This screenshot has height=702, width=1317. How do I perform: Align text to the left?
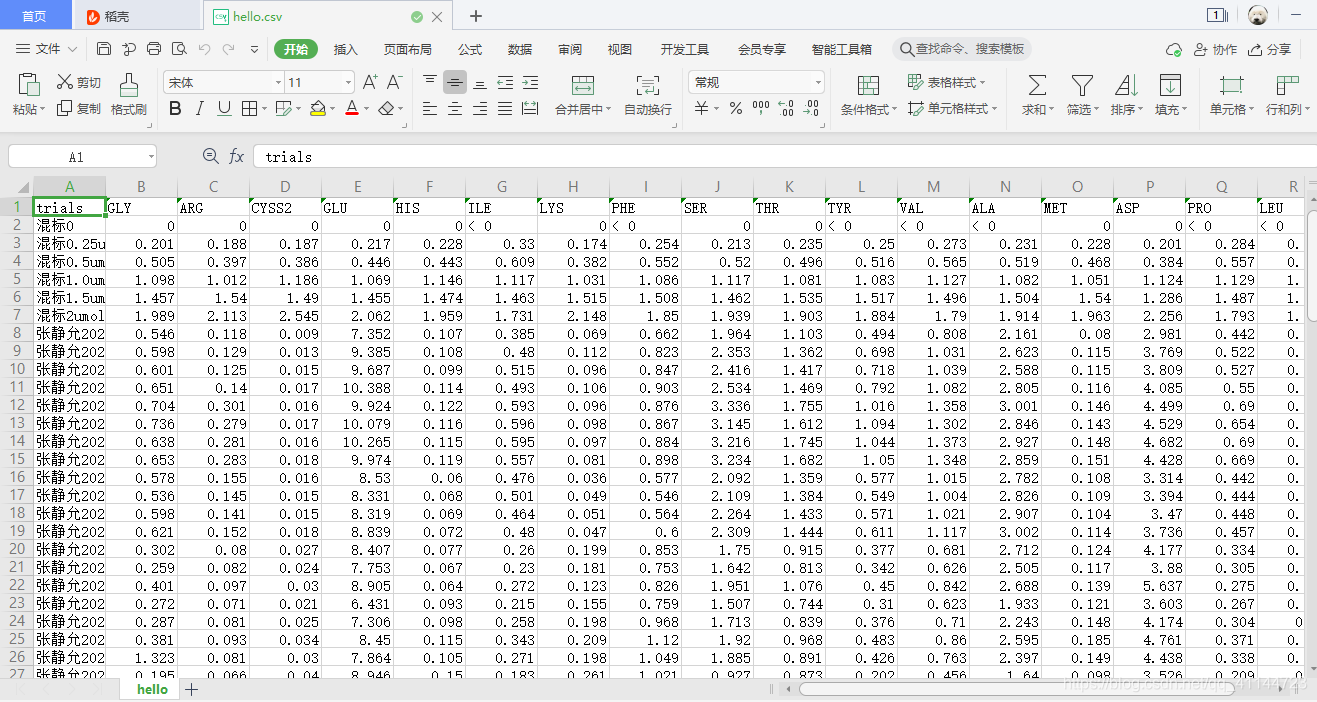430,108
